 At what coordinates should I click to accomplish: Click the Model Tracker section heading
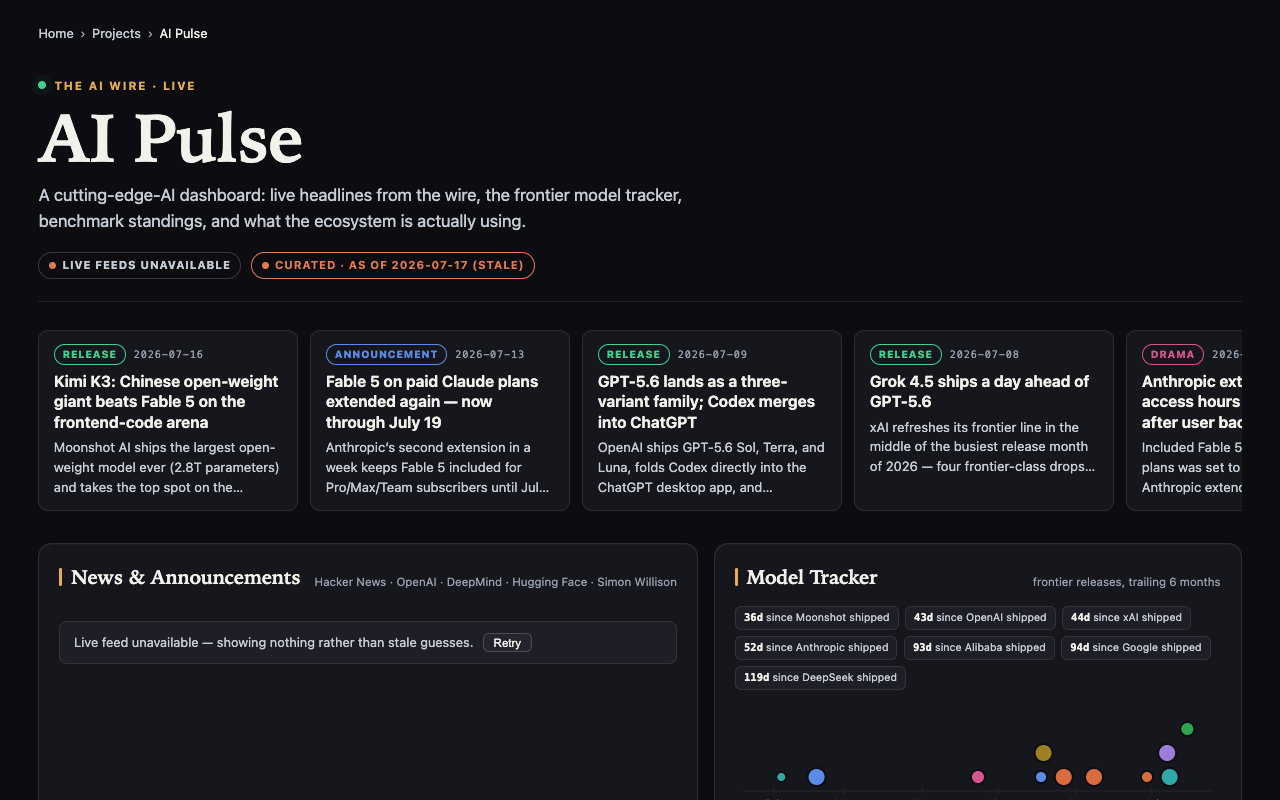click(812, 577)
